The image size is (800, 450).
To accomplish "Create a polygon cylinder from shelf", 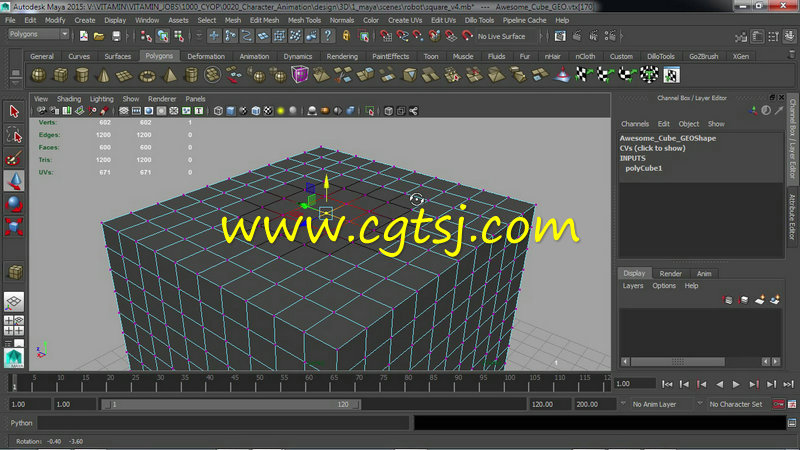I will coord(82,76).
